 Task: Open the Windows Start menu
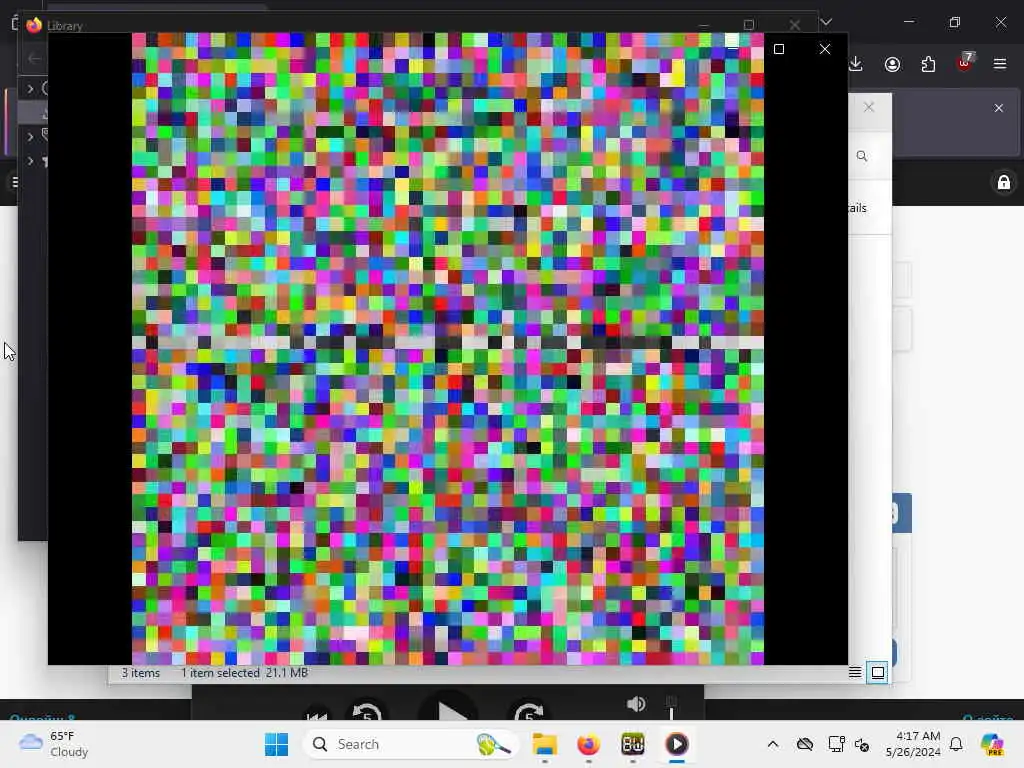point(276,744)
